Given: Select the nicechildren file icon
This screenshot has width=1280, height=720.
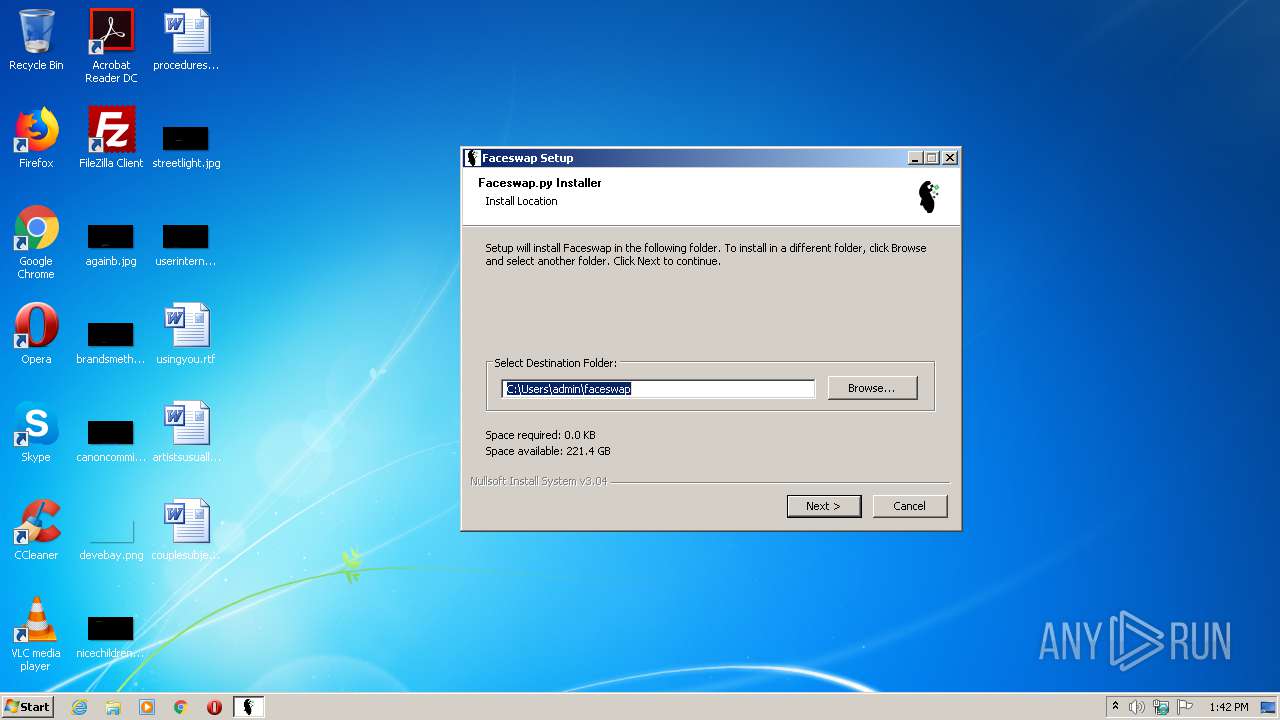Looking at the screenshot, I should pos(111,637).
